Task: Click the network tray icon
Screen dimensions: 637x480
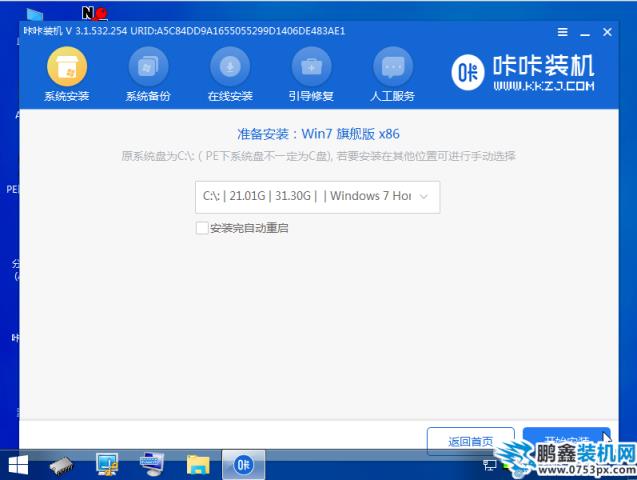Action: pos(489,465)
